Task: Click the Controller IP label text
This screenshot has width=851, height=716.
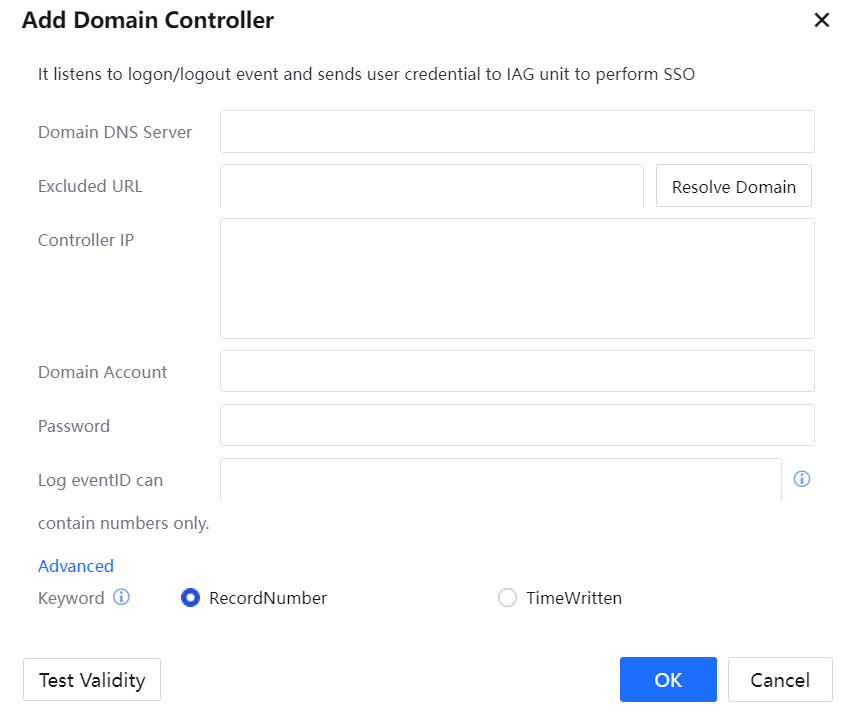Action: [86, 240]
